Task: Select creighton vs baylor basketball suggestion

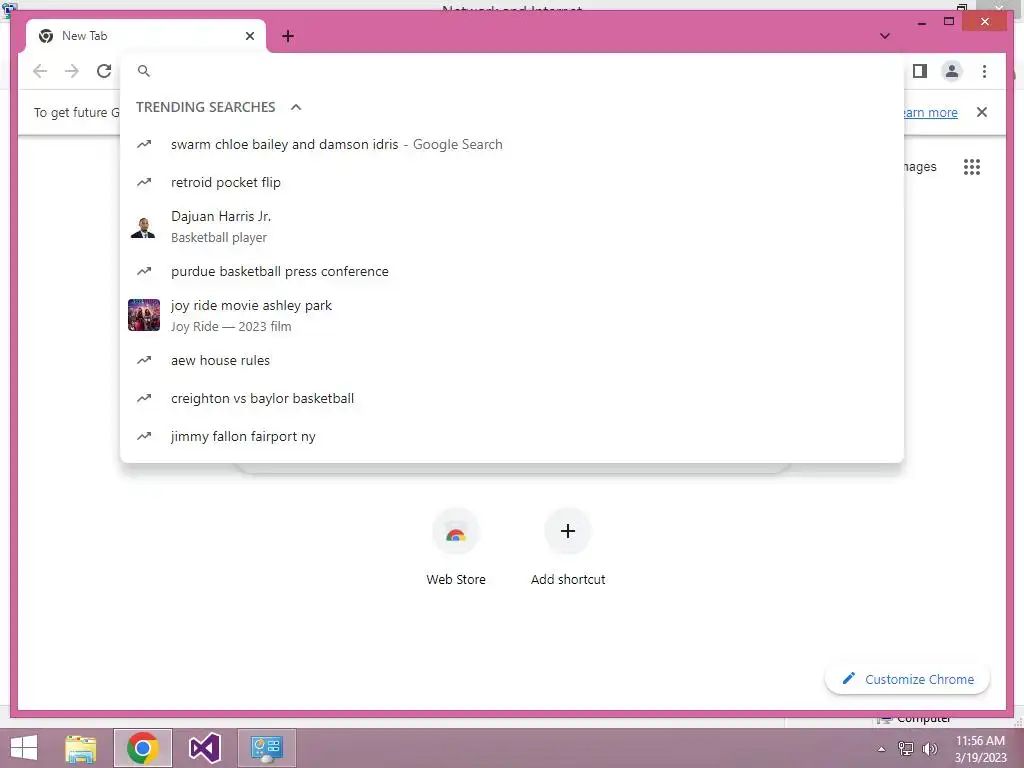Action: pyautogui.click(x=512, y=398)
